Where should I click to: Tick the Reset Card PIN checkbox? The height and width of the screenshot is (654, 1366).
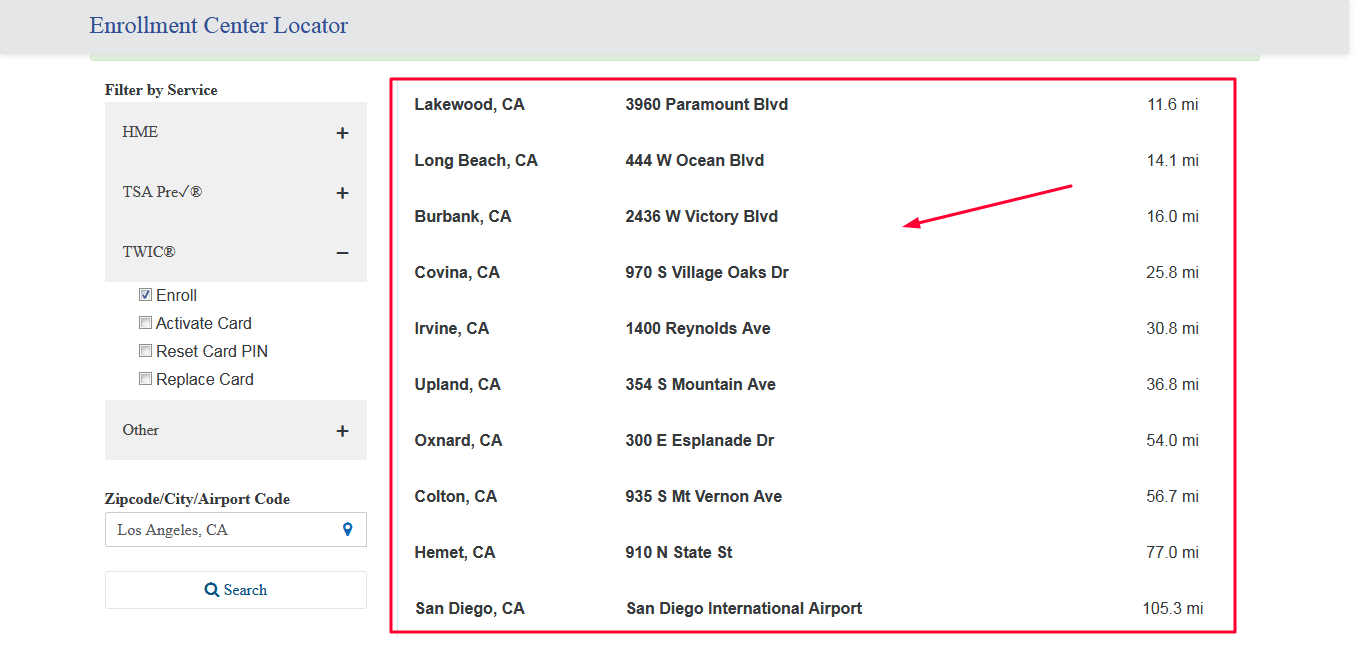145,351
